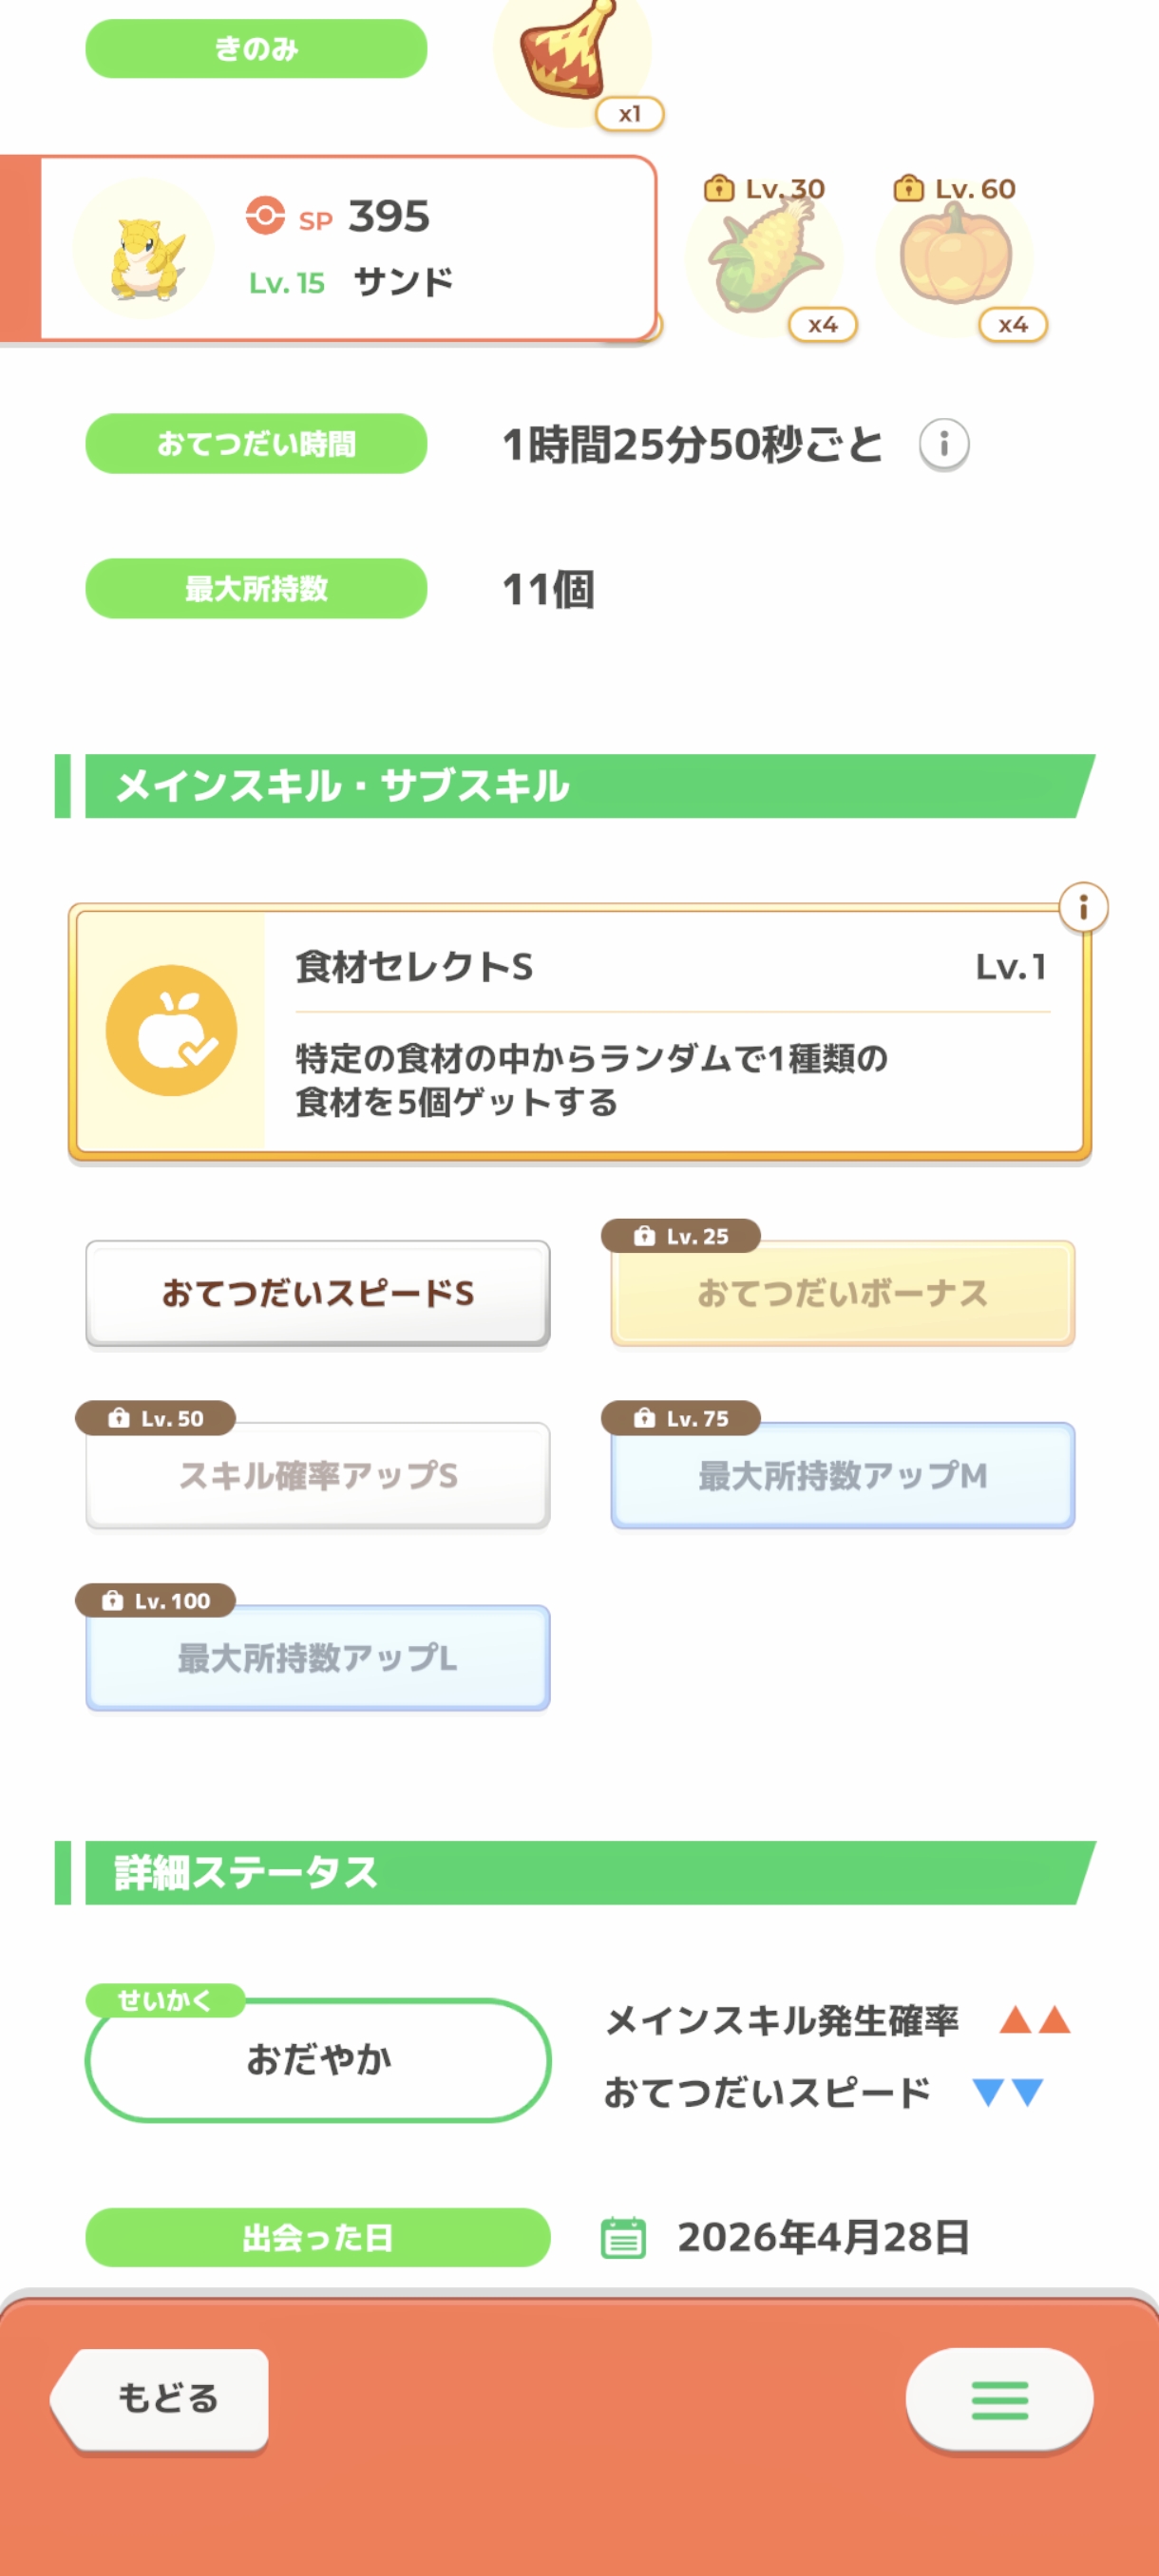Tap the locked 最大所持数アップL sub skill

pyautogui.click(x=318, y=1658)
